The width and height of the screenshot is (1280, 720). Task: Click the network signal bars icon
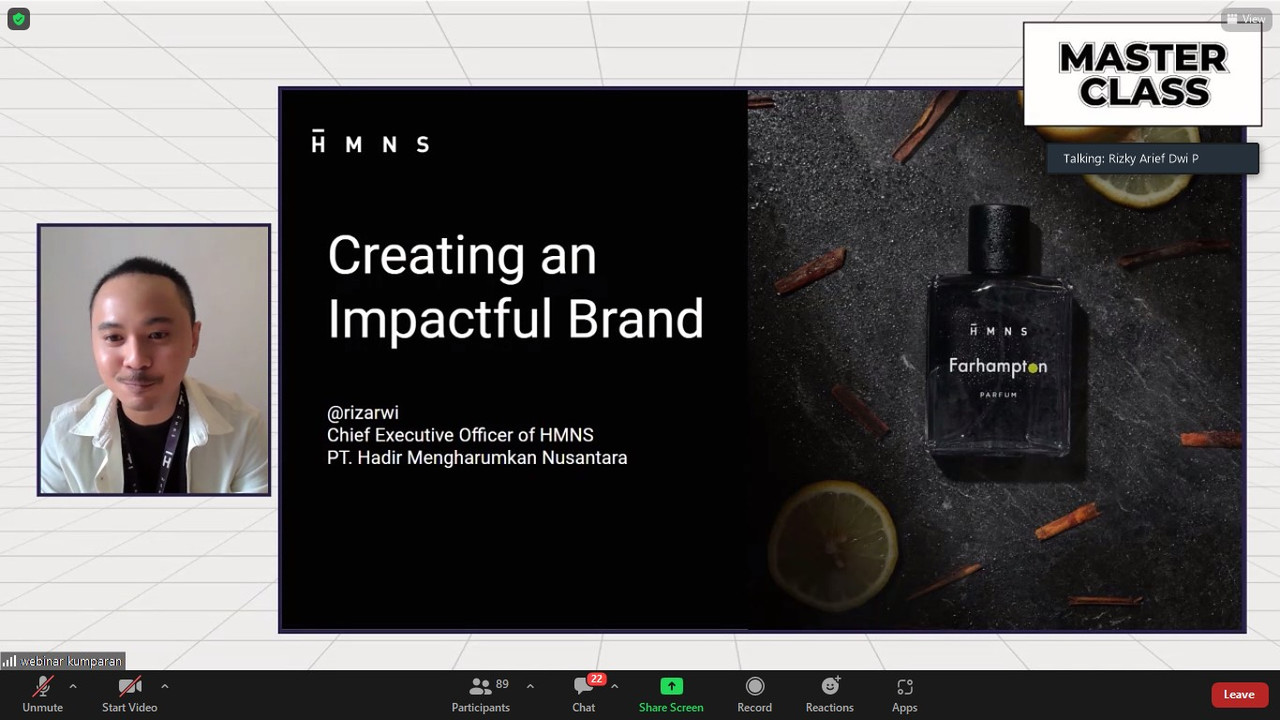(9, 661)
